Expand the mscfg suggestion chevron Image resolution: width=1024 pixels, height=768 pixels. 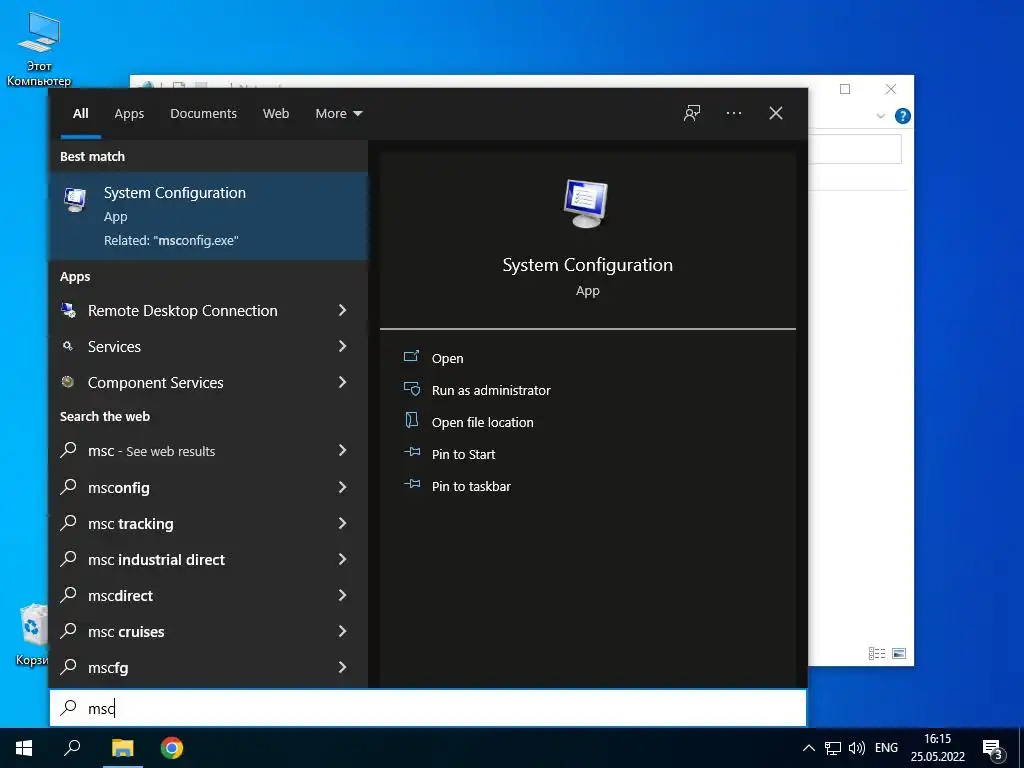point(342,667)
